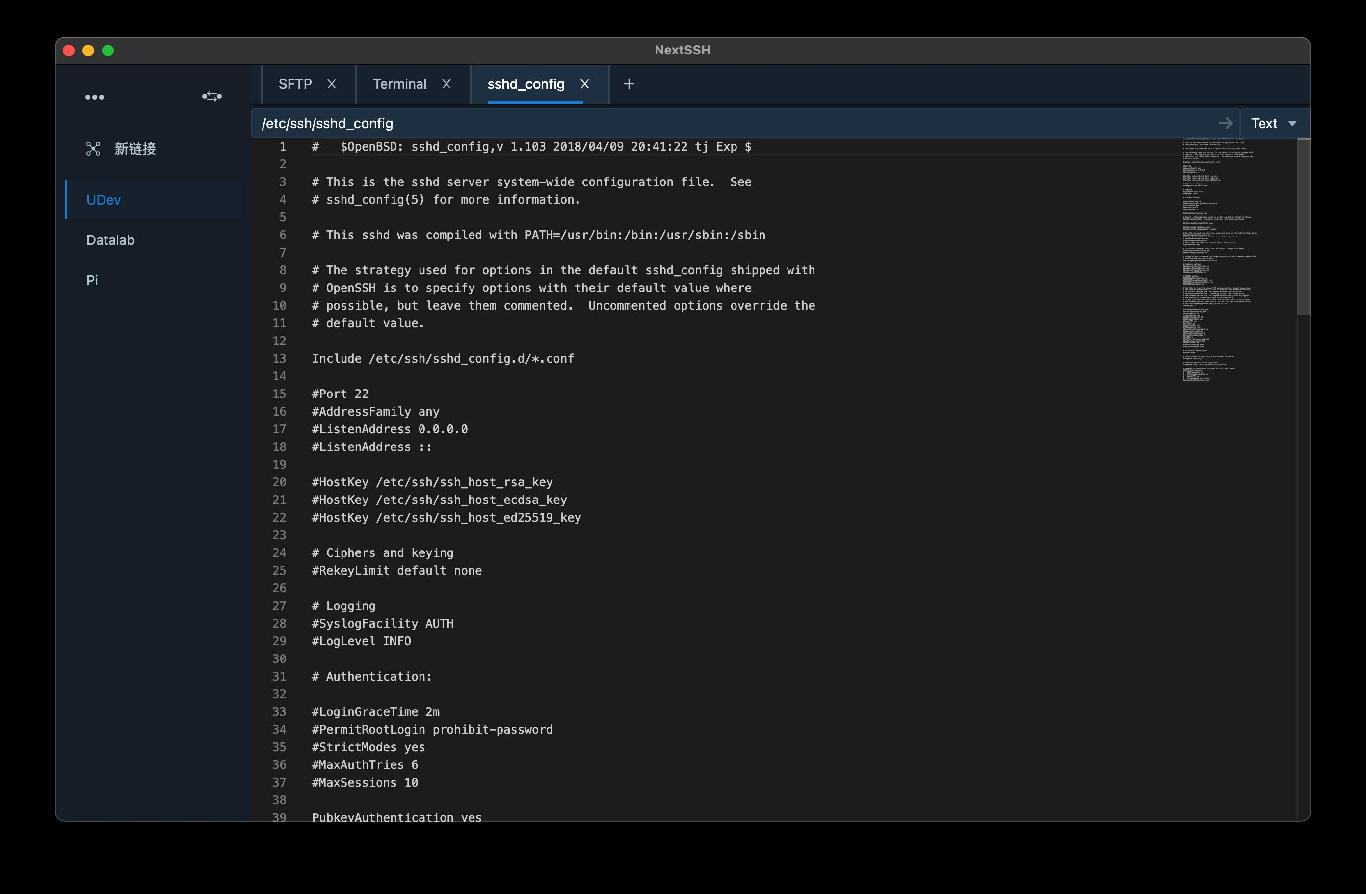The height and width of the screenshot is (894, 1366).
Task: Click the editor scrollbar on the right
Action: (1303, 230)
